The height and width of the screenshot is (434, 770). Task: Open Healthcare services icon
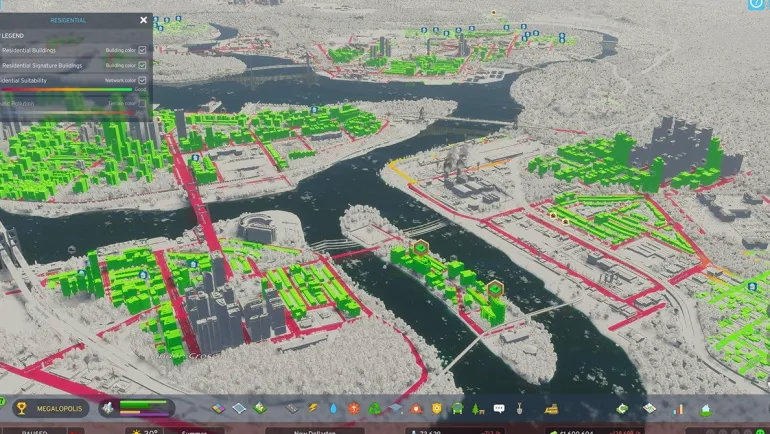[x=354, y=408]
